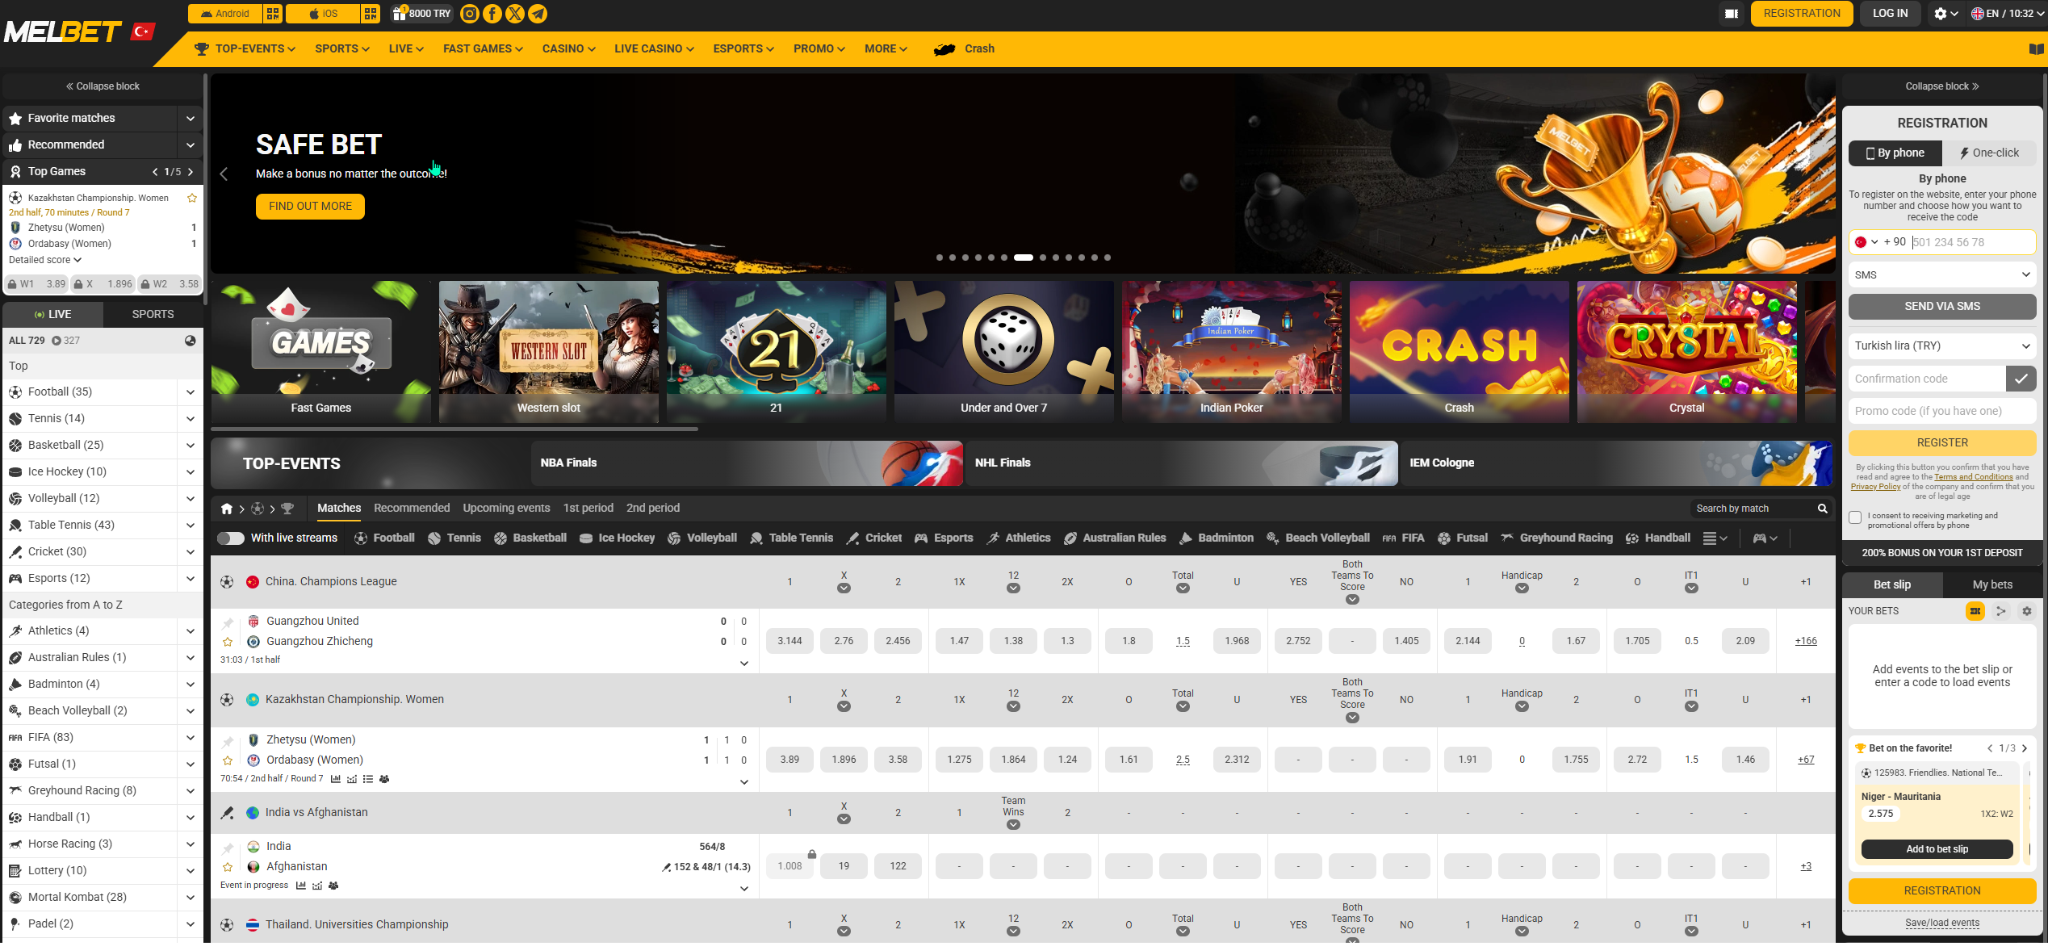Expand Recommended section in sidebar
Viewport: 2048px width, 943px height.
click(x=190, y=145)
